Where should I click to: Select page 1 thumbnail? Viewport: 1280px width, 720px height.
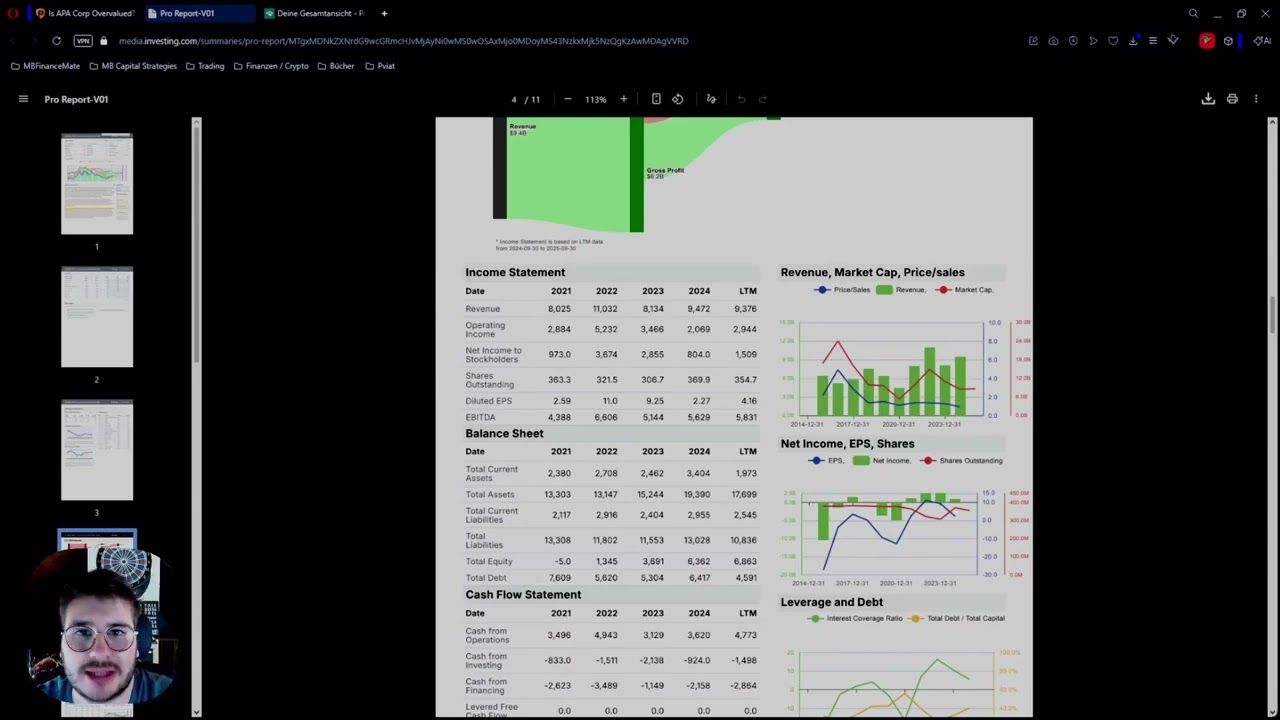[97, 185]
